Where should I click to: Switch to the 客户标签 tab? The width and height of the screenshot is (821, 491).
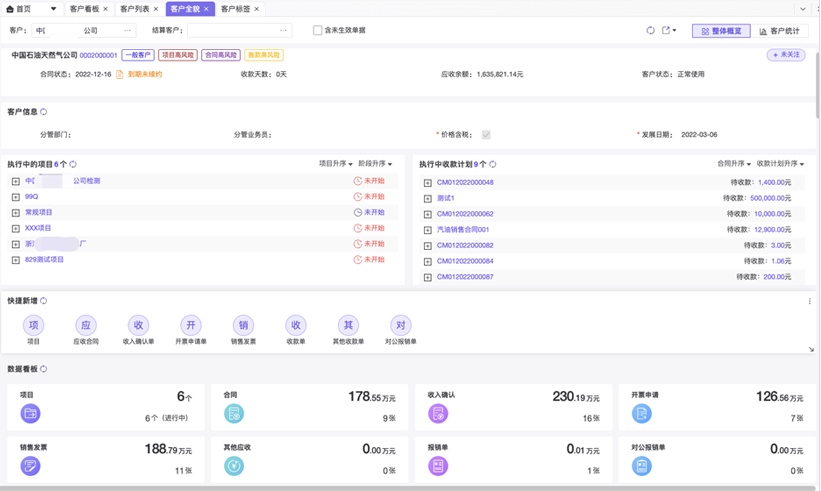(x=236, y=9)
